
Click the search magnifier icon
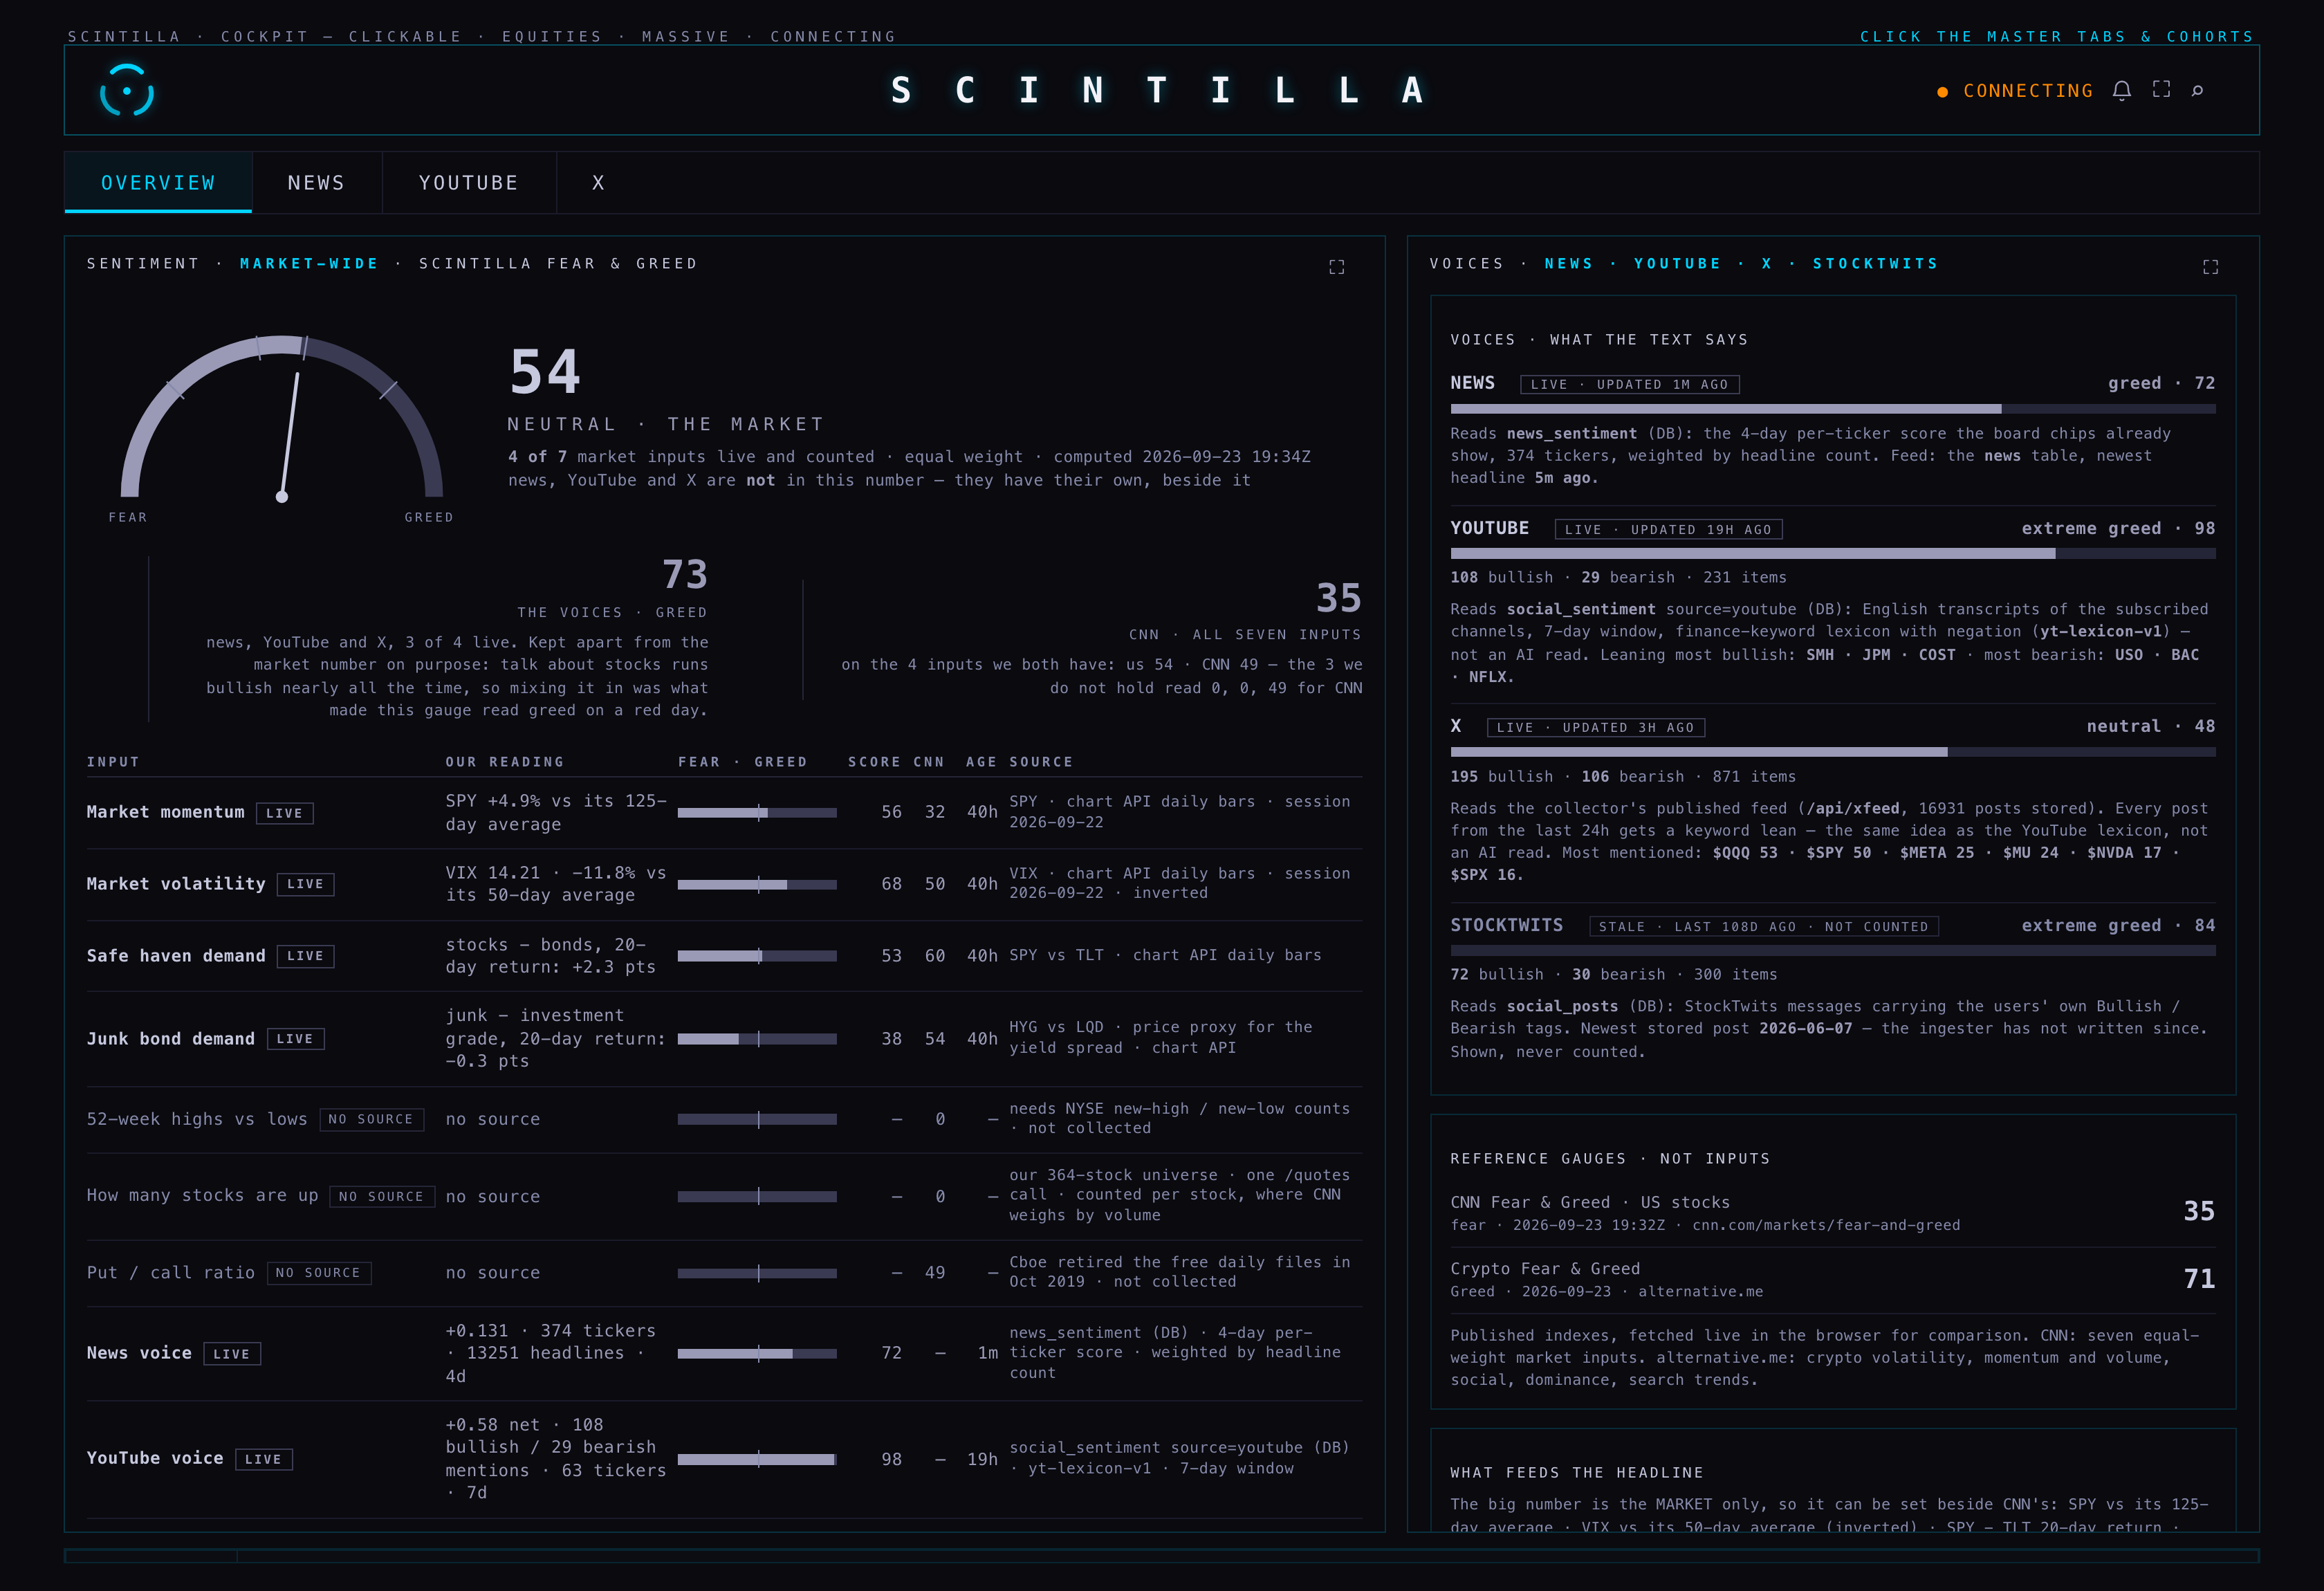pos(2197,91)
